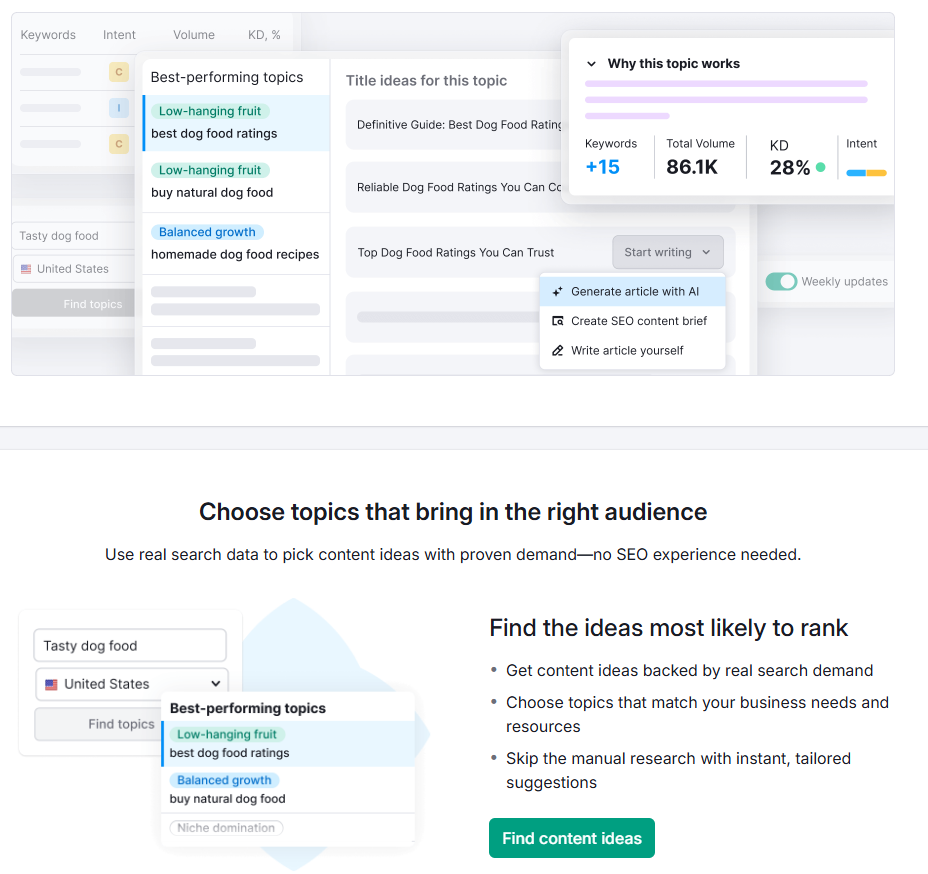This screenshot has height=874, width=928.
Task: Click the green Find content ideas button
Action: pyautogui.click(x=572, y=838)
